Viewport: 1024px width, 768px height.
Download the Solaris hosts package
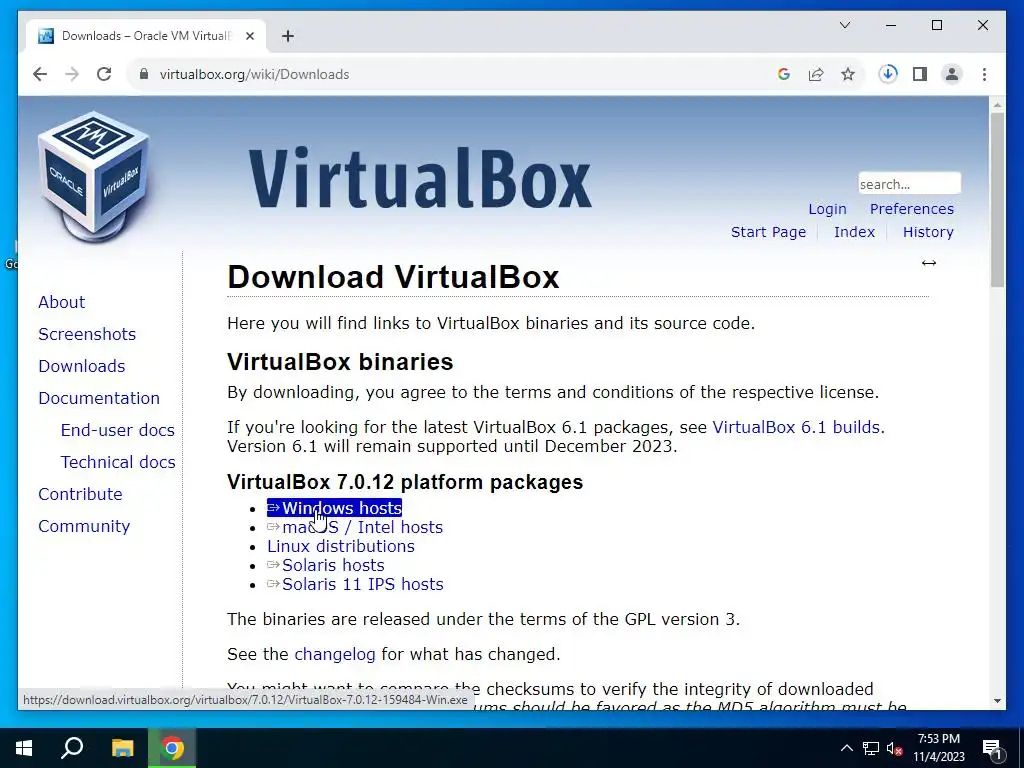click(x=326, y=565)
